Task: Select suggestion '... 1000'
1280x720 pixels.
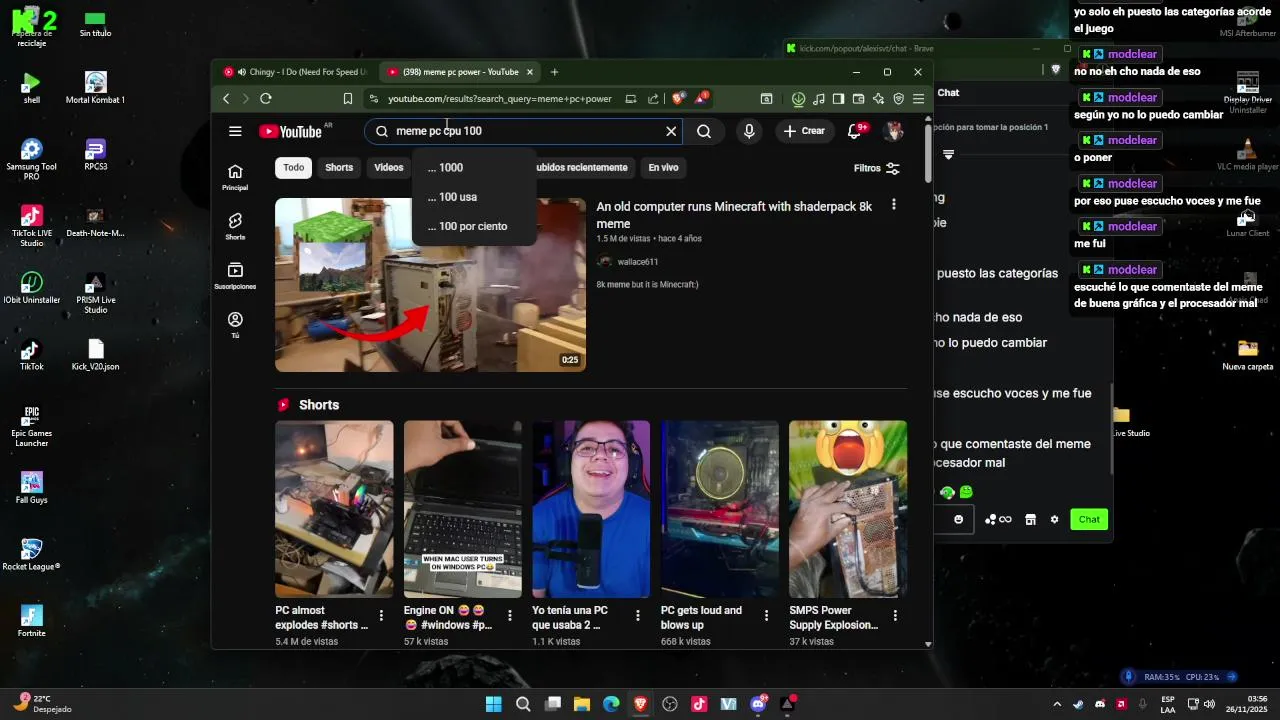Action: pos(474,168)
